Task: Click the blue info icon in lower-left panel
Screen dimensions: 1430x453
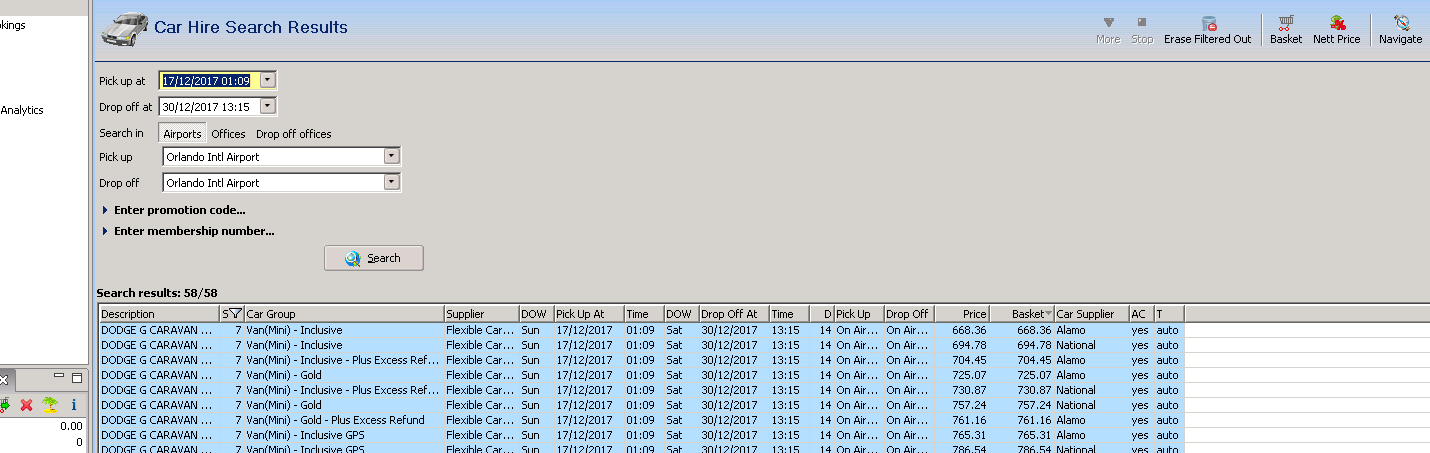Action: [73, 405]
